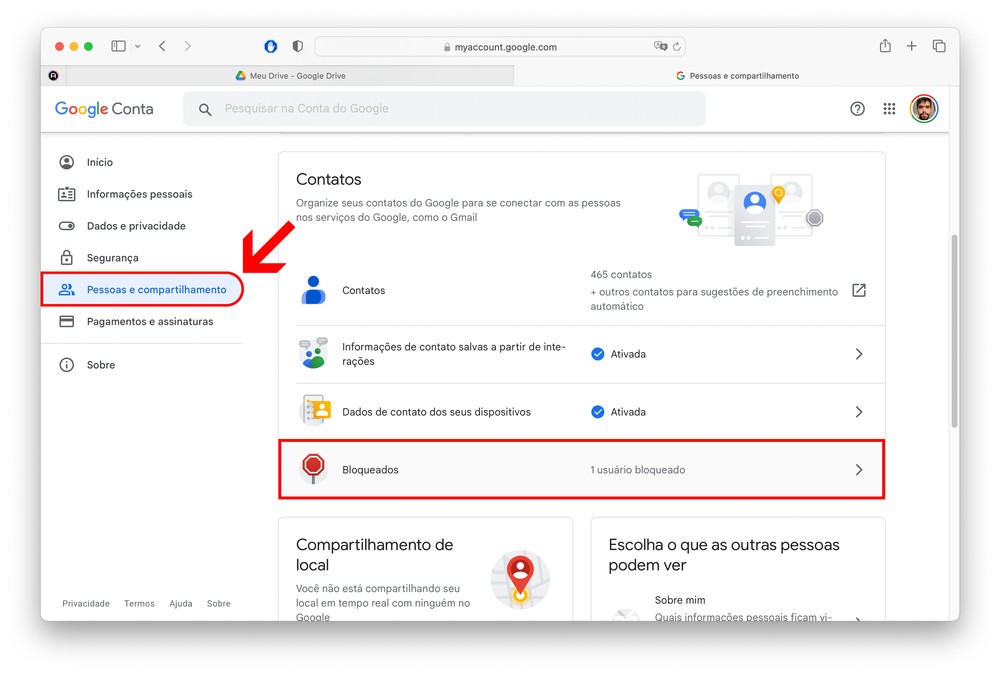Image resolution: width=1000 pixels, height=674 pixels.
Task: Open Informações de contato salvas a partir de interações
Action: [582, 354]
